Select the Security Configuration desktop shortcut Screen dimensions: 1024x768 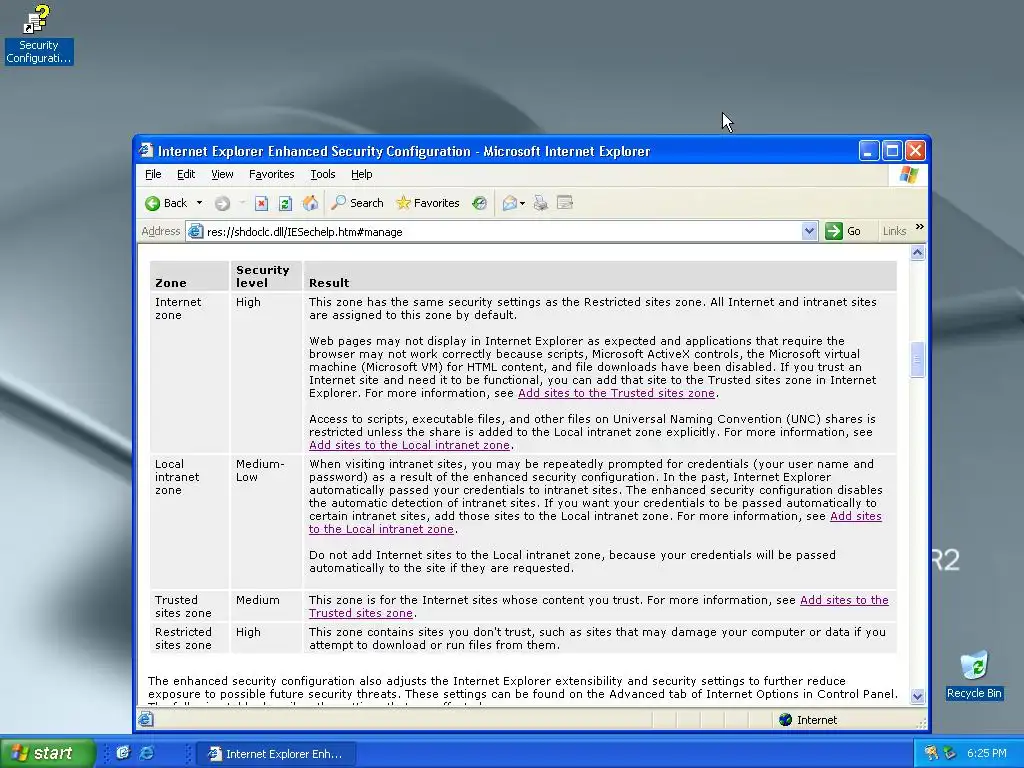point(39,35)
